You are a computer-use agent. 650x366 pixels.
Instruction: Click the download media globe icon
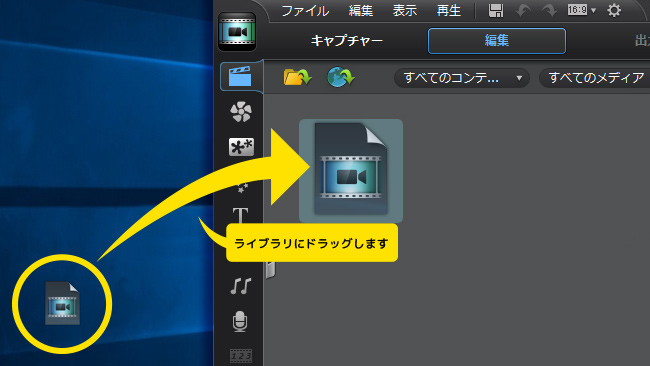(x=340, y=77)
